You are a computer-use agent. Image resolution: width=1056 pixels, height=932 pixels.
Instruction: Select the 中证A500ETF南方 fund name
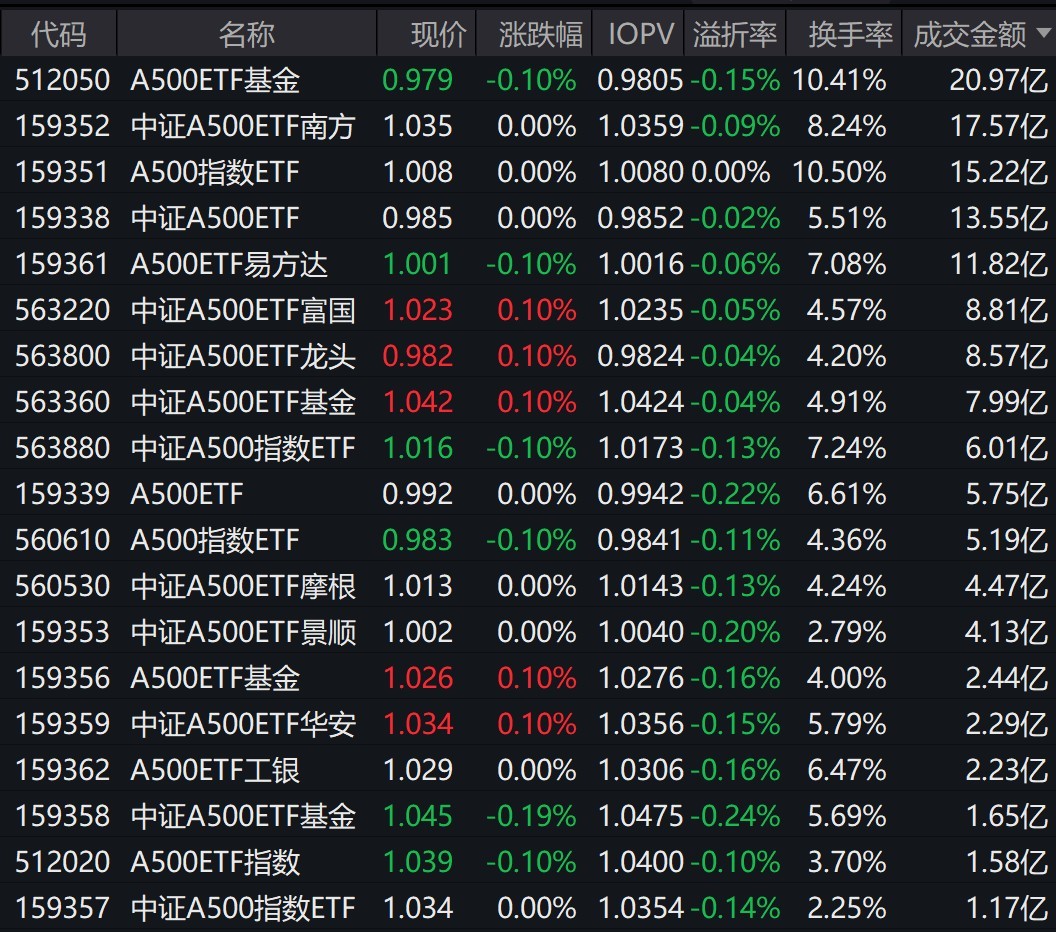pyautogui.click(x=243, y=126)
